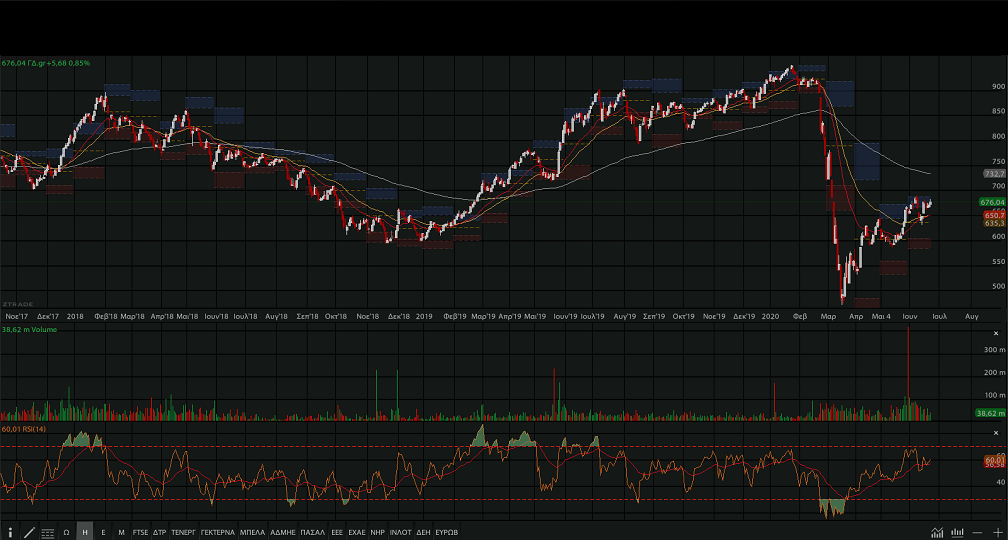1008x540 pixels.
Task: Click the bar chart type icon
Action: click(x=957, y=532)
